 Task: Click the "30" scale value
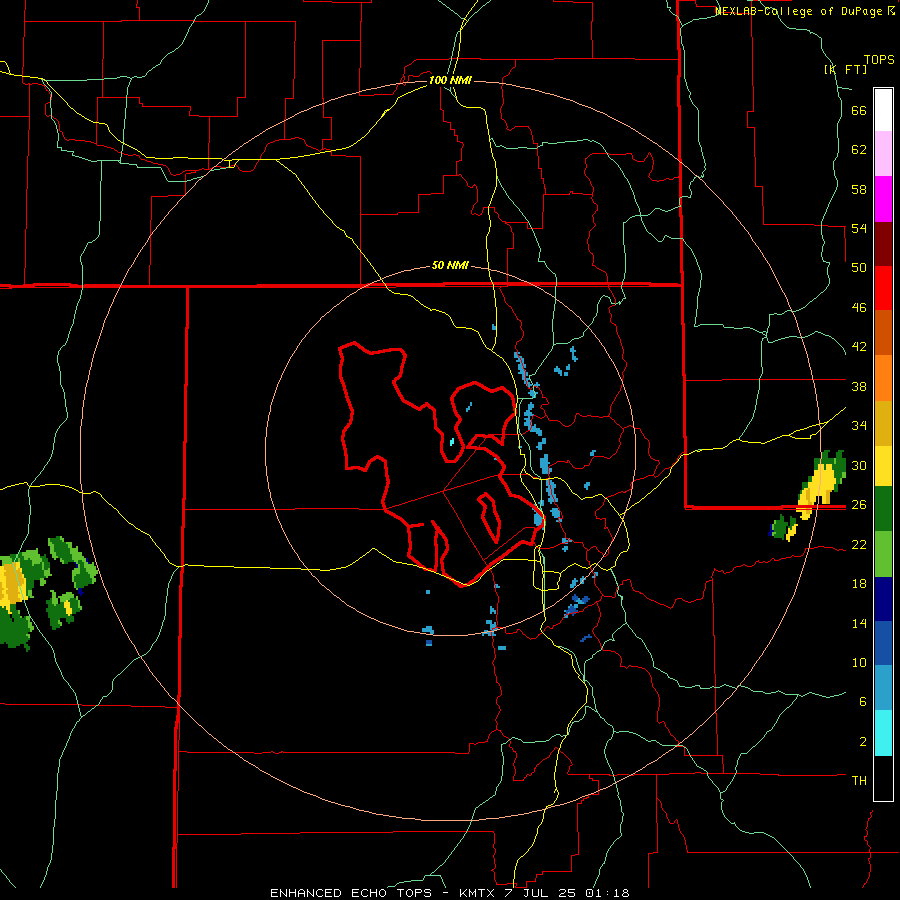pyautogui.click(x=859, y=465)
